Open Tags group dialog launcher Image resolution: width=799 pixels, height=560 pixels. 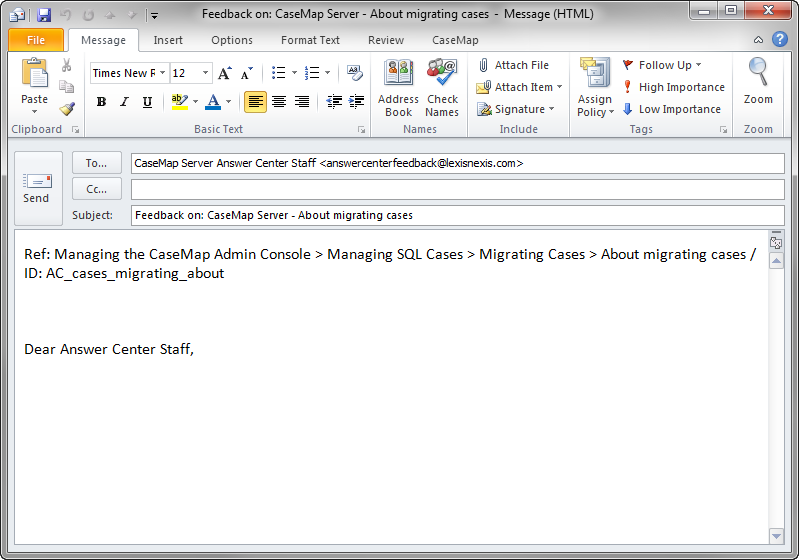pyautogui.click(x=723, y=129)
